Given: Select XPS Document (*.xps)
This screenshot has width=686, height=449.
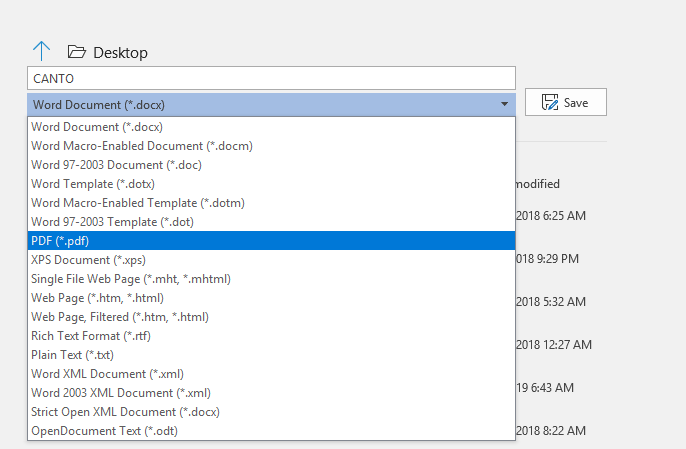Looking at the screenshot, I should pyautogui.click(x=271, y=260).
